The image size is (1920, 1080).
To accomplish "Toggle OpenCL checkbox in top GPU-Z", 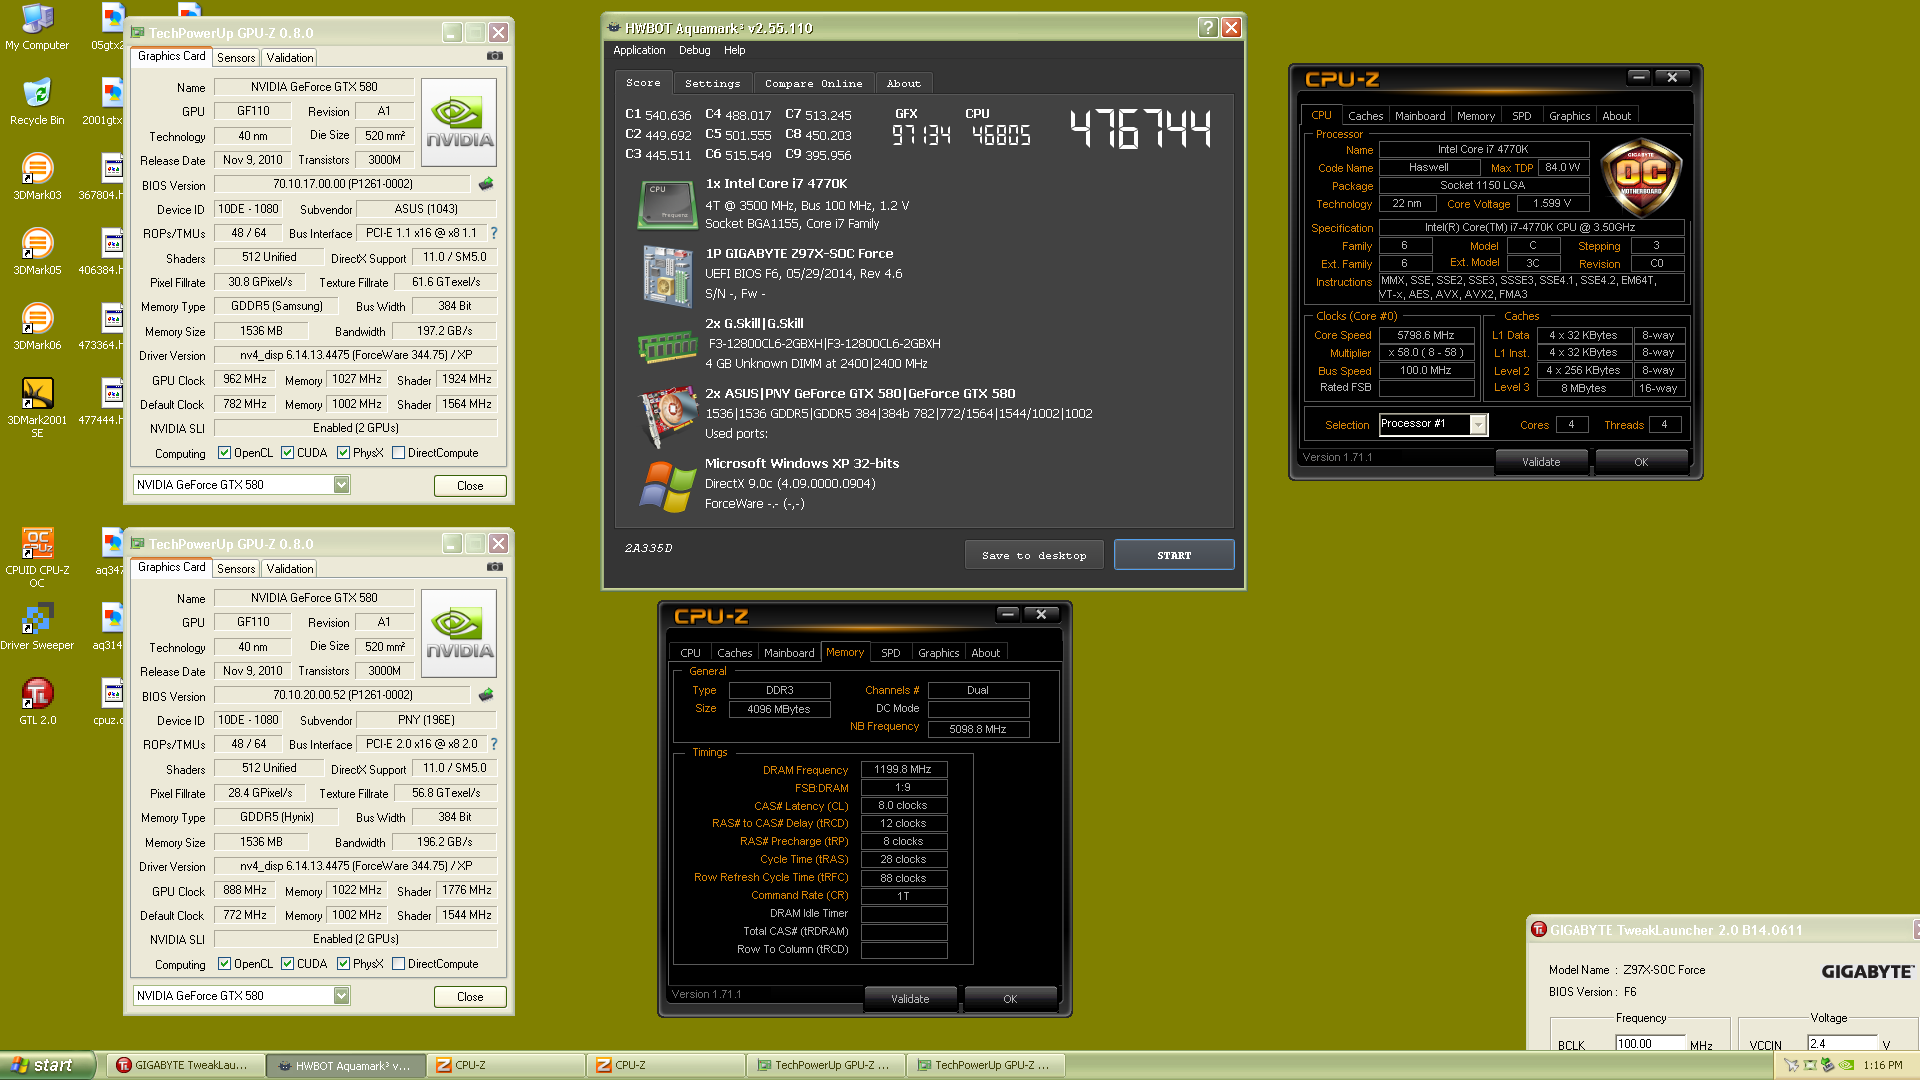I will pyautogui.click(x=224, y=453).
